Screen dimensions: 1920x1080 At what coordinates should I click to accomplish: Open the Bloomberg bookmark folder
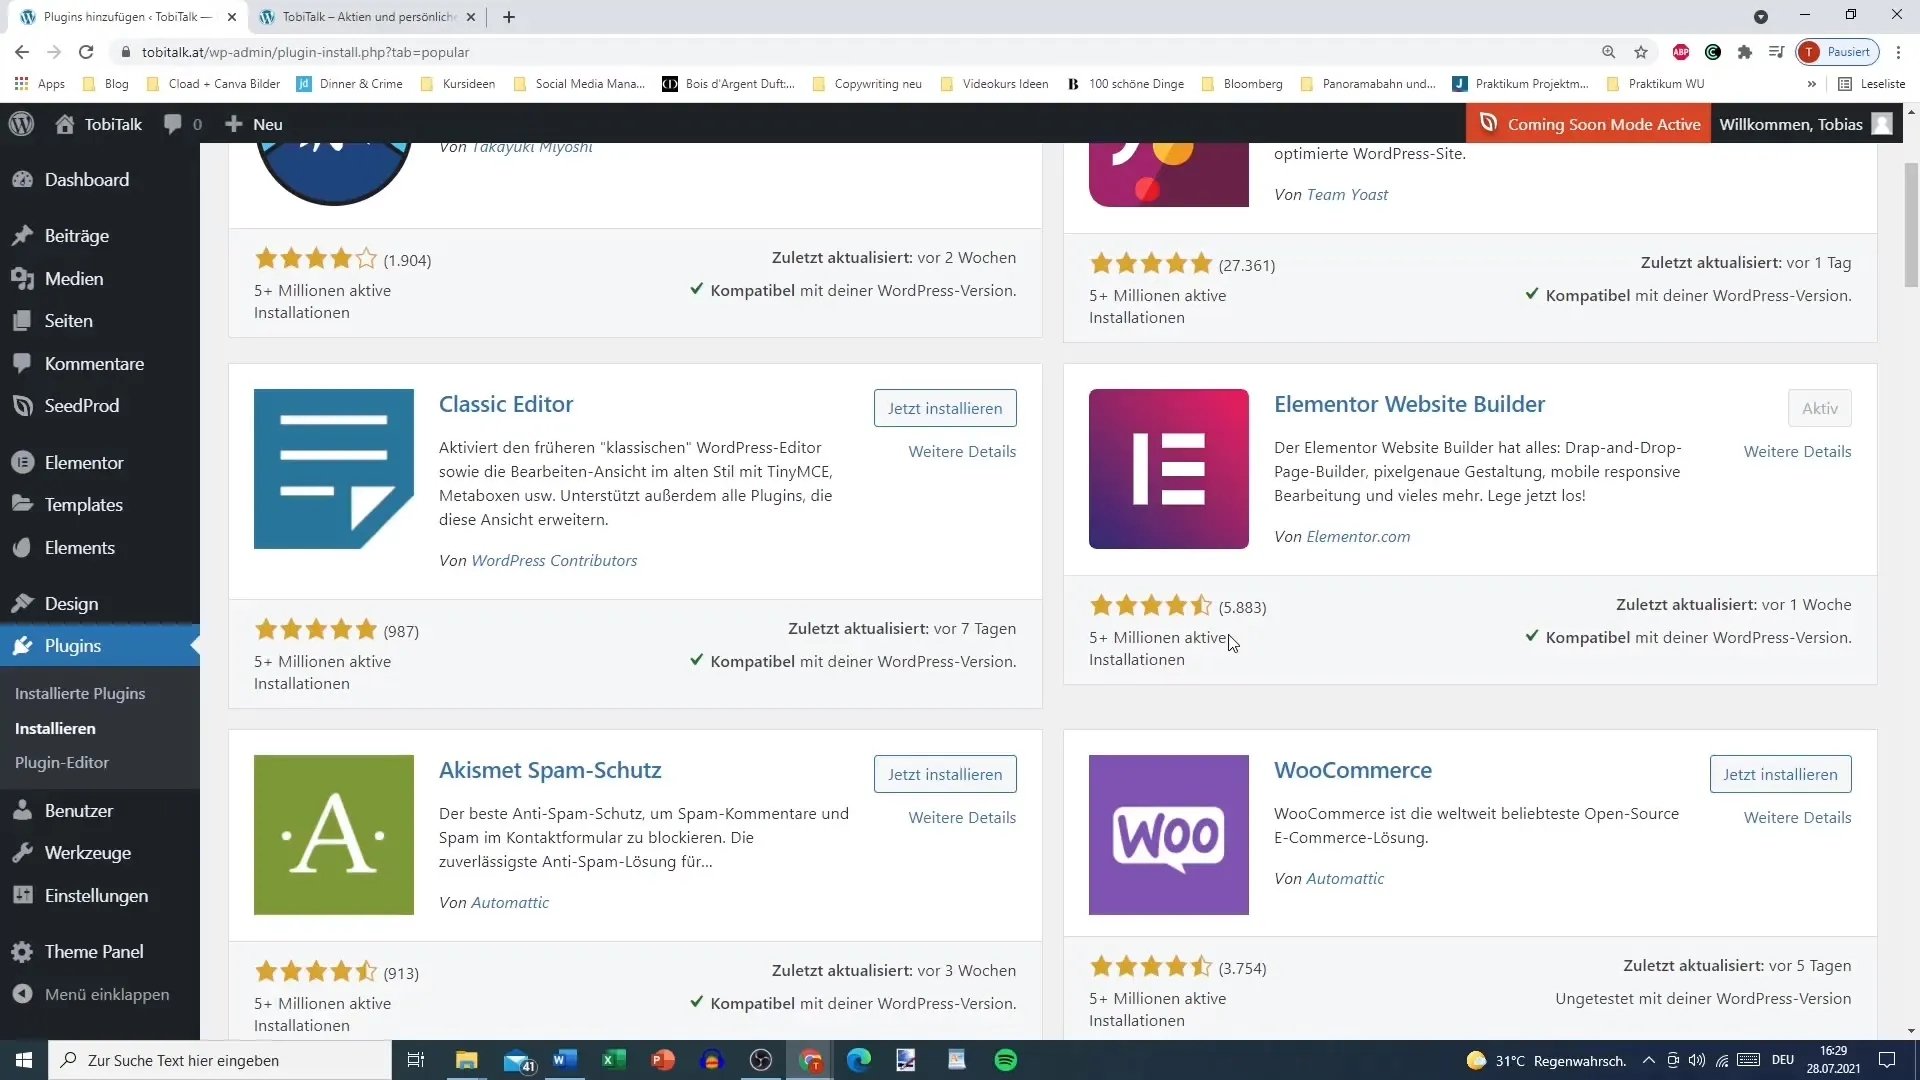pos(1241,84)
